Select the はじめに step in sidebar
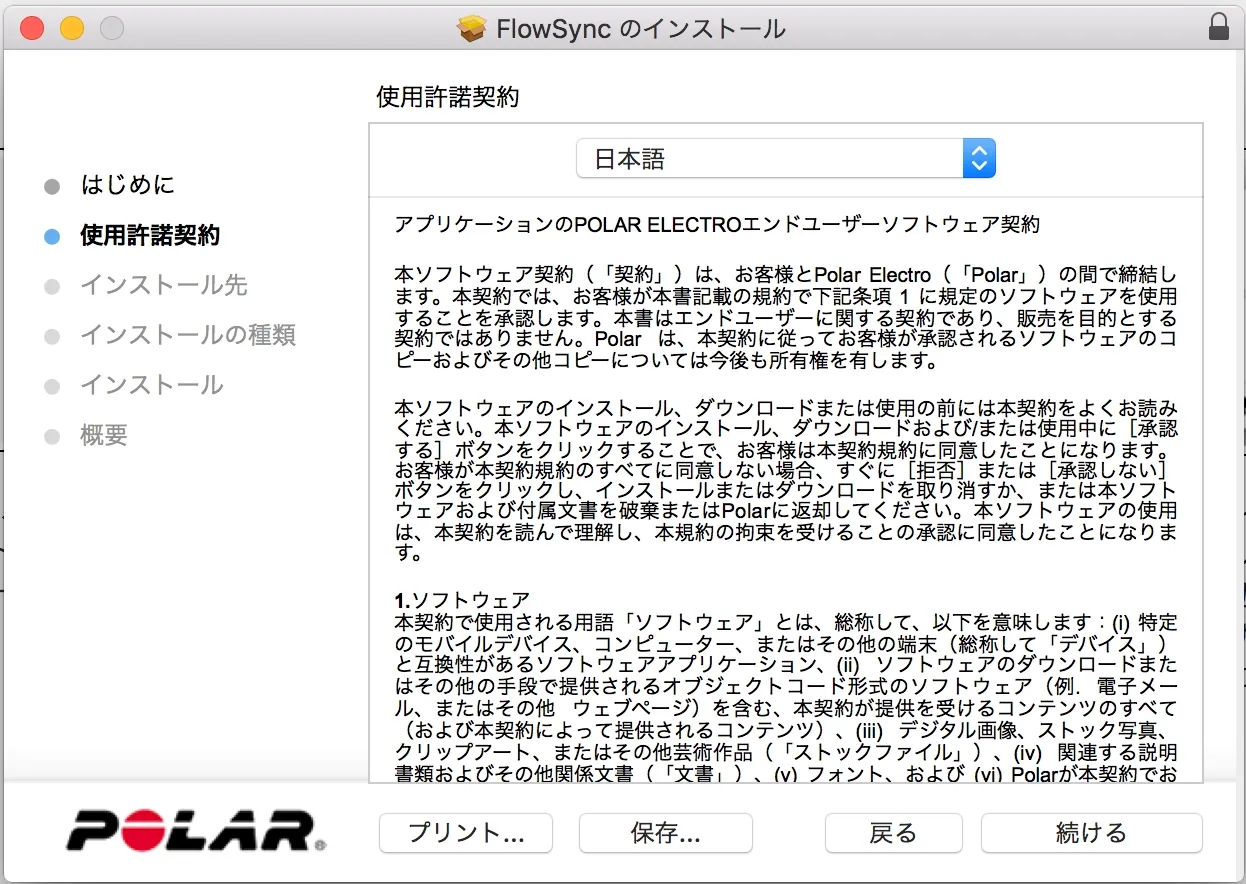 tap(127, 185)
